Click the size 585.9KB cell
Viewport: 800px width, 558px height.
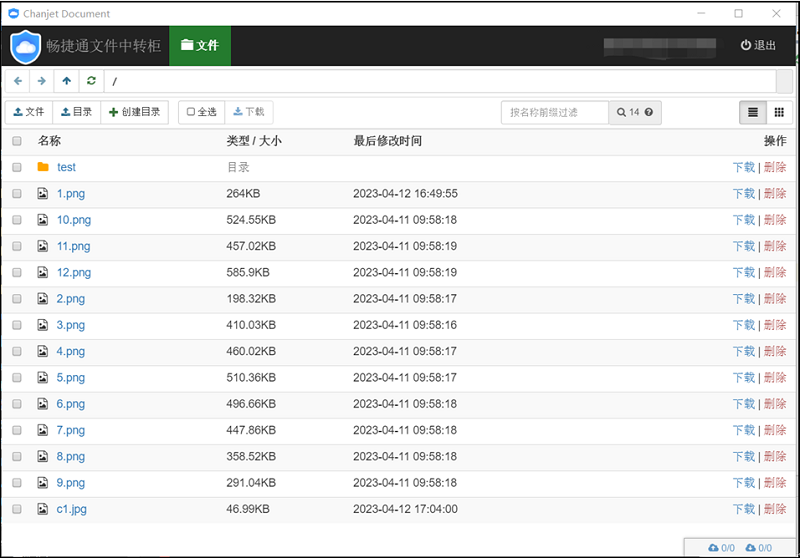coord(248,272)
